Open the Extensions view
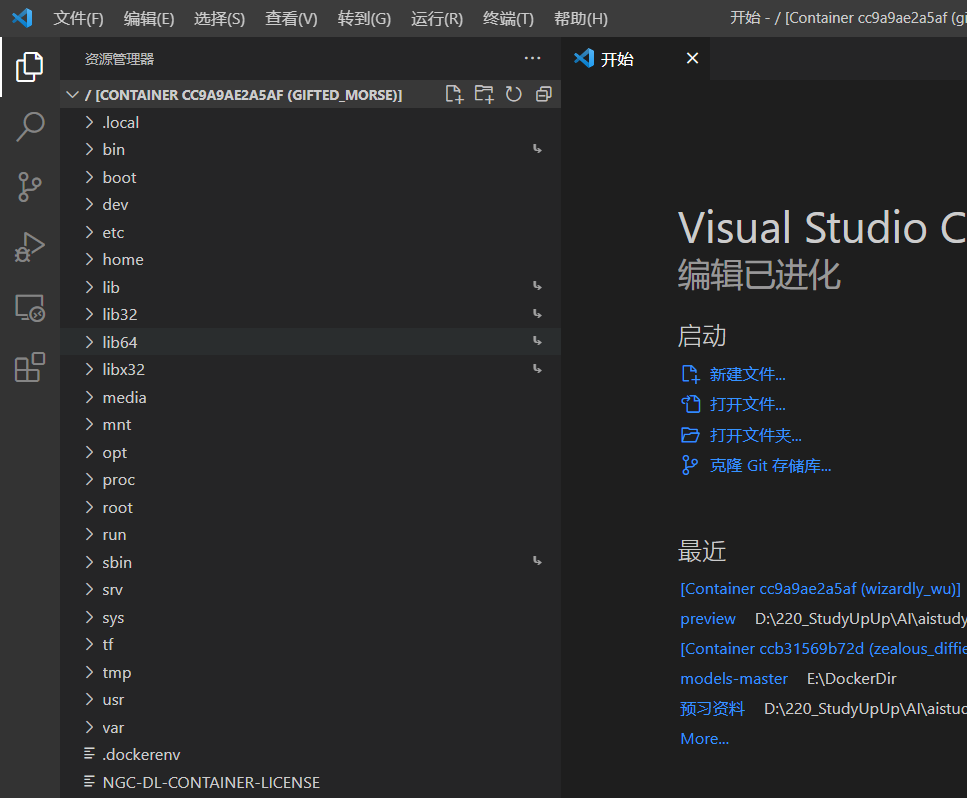Image resolution: width=967 pixels, height=798 pixels. (30, 368)
